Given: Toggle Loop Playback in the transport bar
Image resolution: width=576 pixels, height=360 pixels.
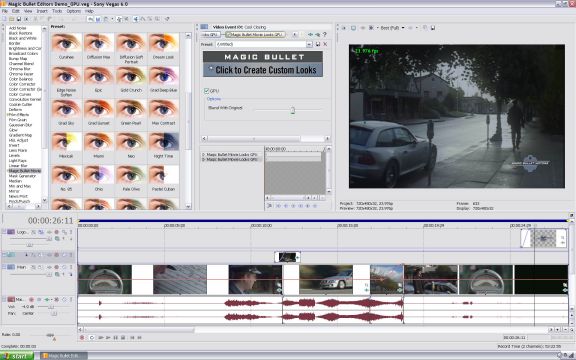Looking at the screenshot, I should coord(92,338).
